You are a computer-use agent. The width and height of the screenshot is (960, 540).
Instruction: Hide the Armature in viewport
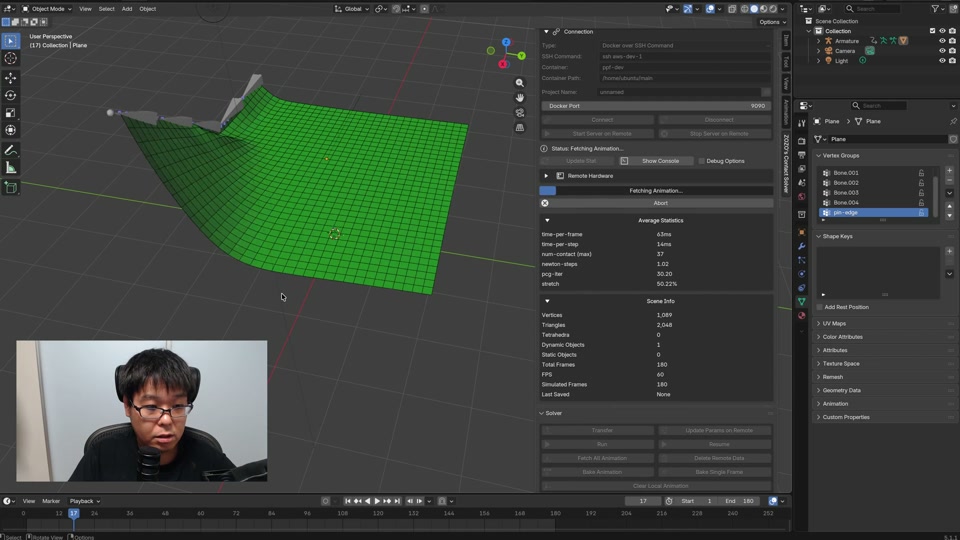coord(942,41)
